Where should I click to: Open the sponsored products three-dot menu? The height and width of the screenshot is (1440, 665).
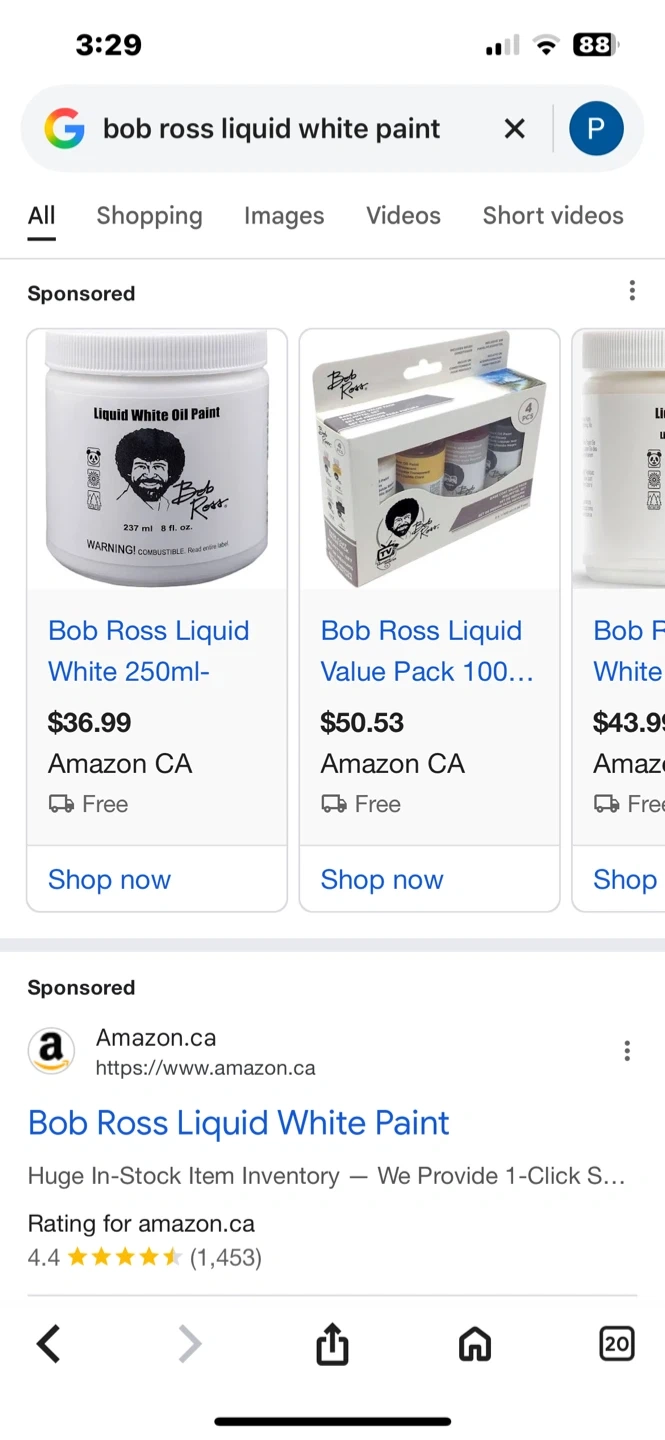[x=631, y=291]
